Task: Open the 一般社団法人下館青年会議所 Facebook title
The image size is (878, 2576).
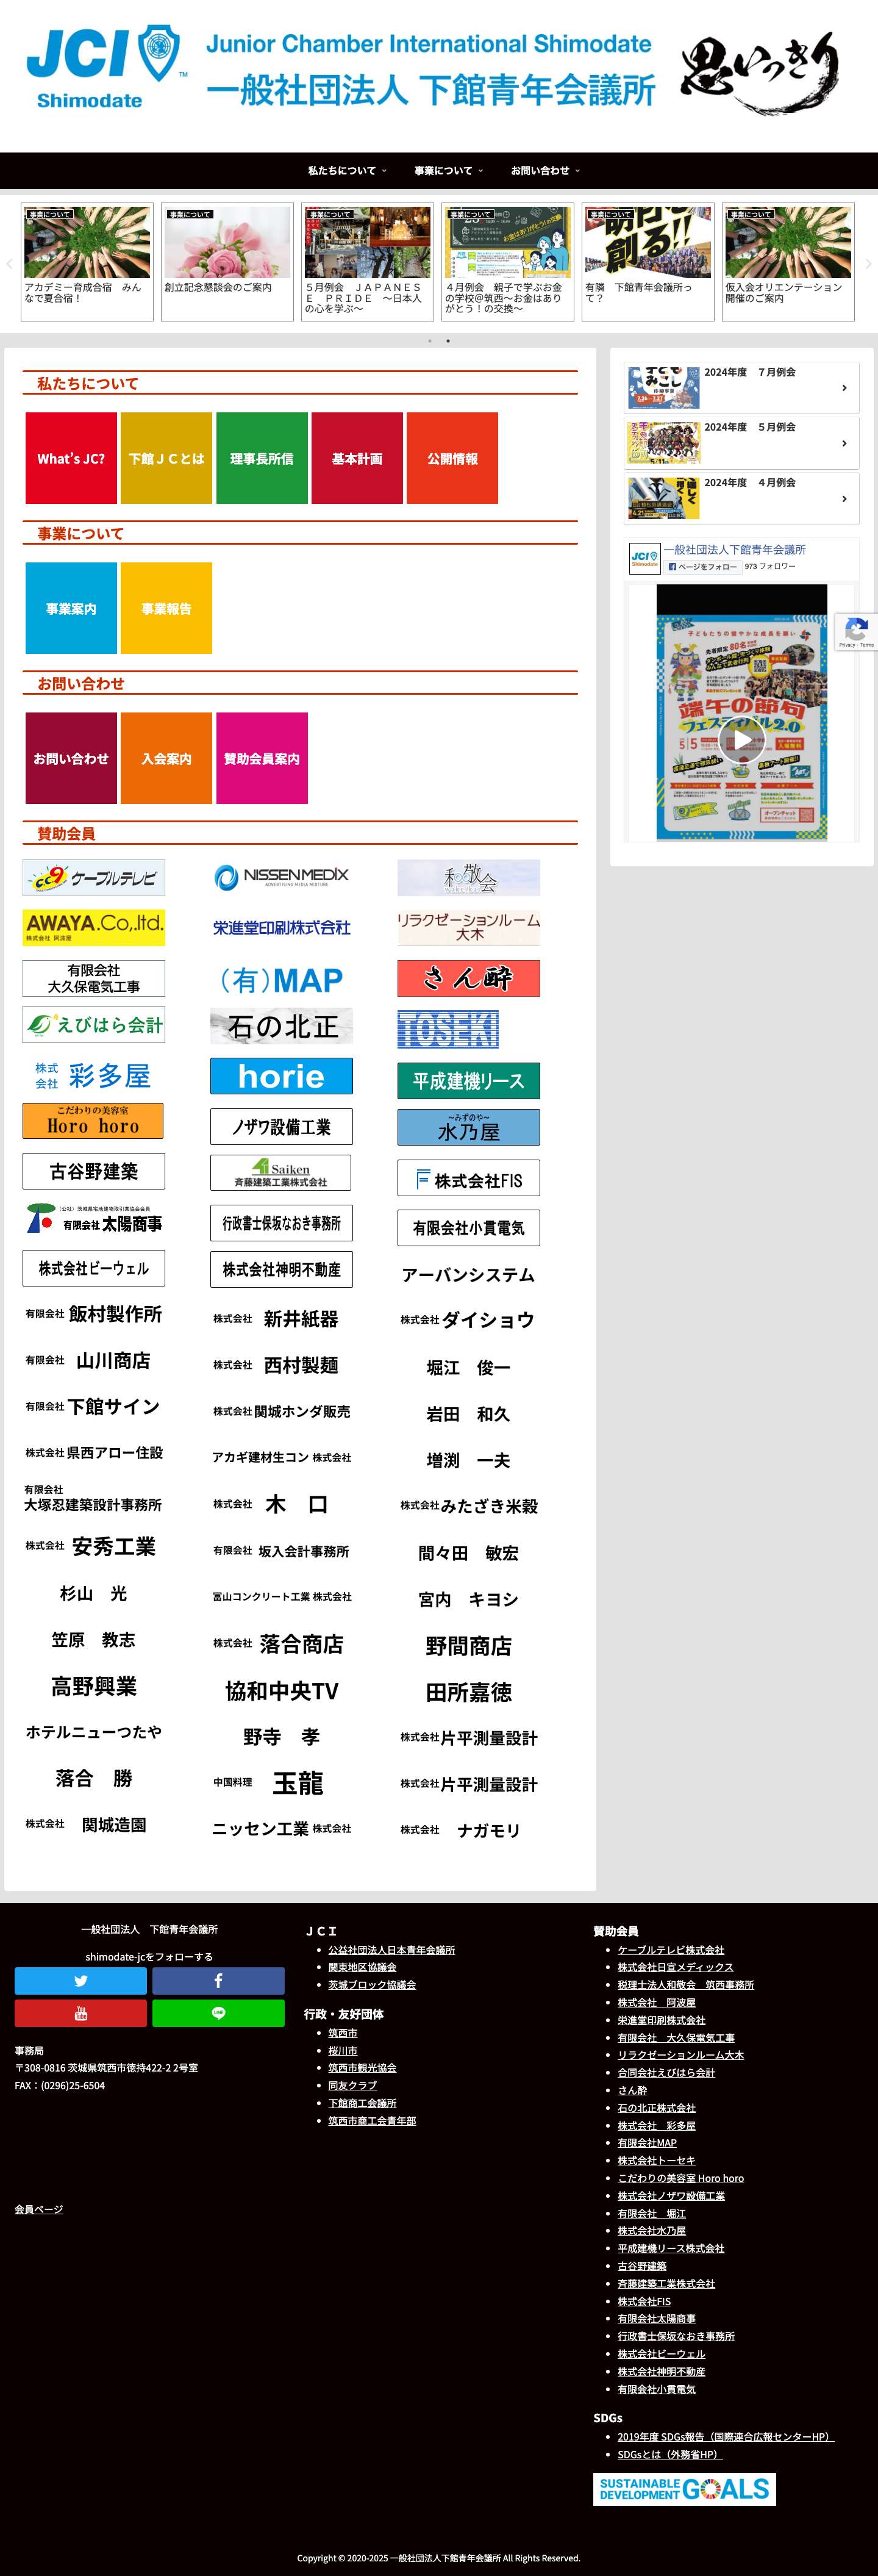Action: [735, 550]
